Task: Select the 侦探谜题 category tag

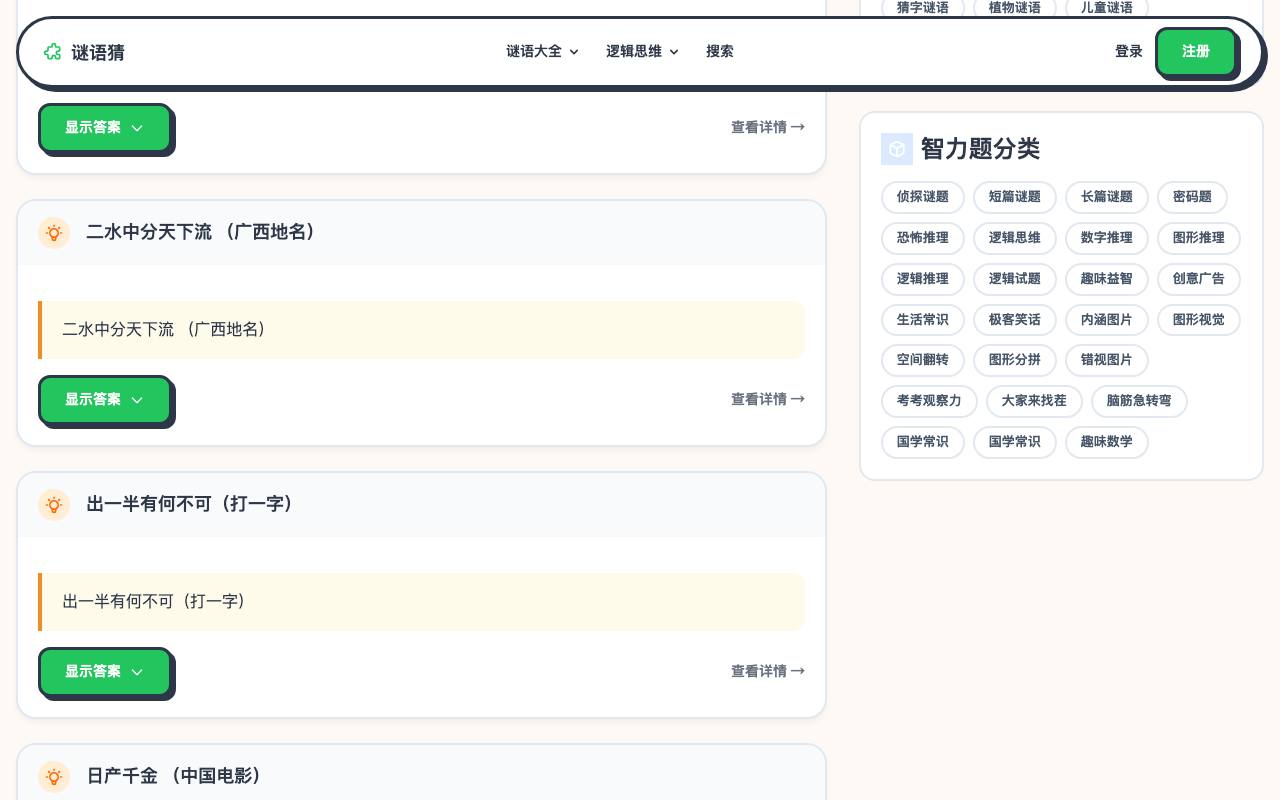Action: (923, 197)
